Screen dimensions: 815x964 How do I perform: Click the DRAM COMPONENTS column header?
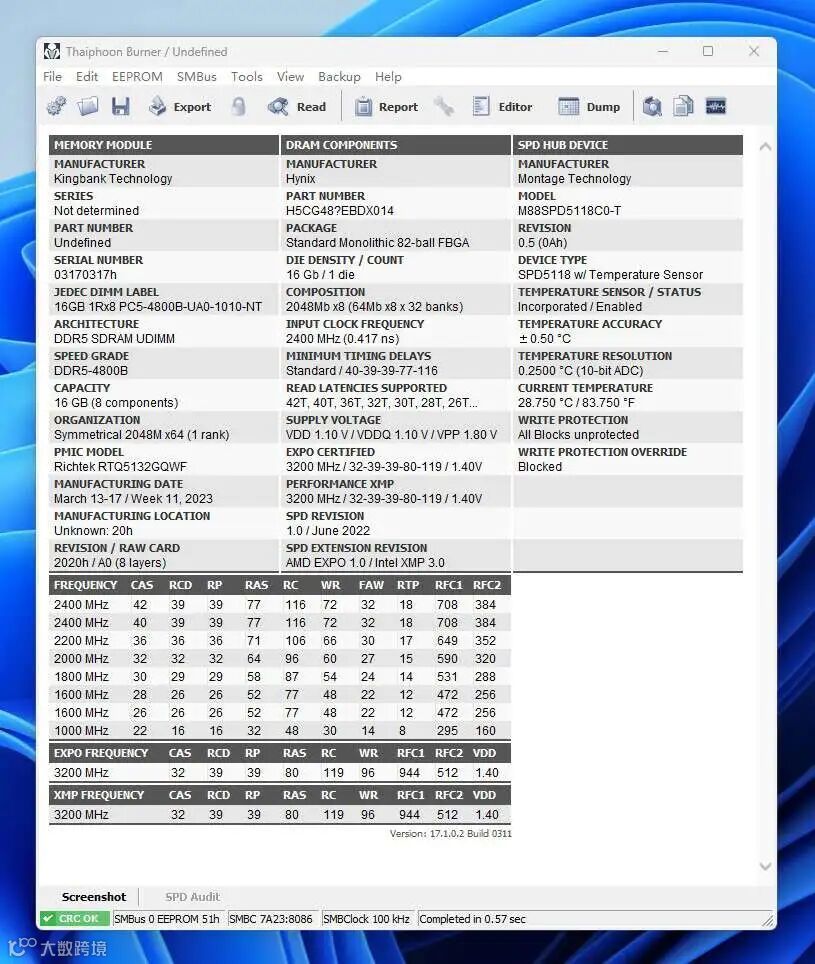coord(396,145)
